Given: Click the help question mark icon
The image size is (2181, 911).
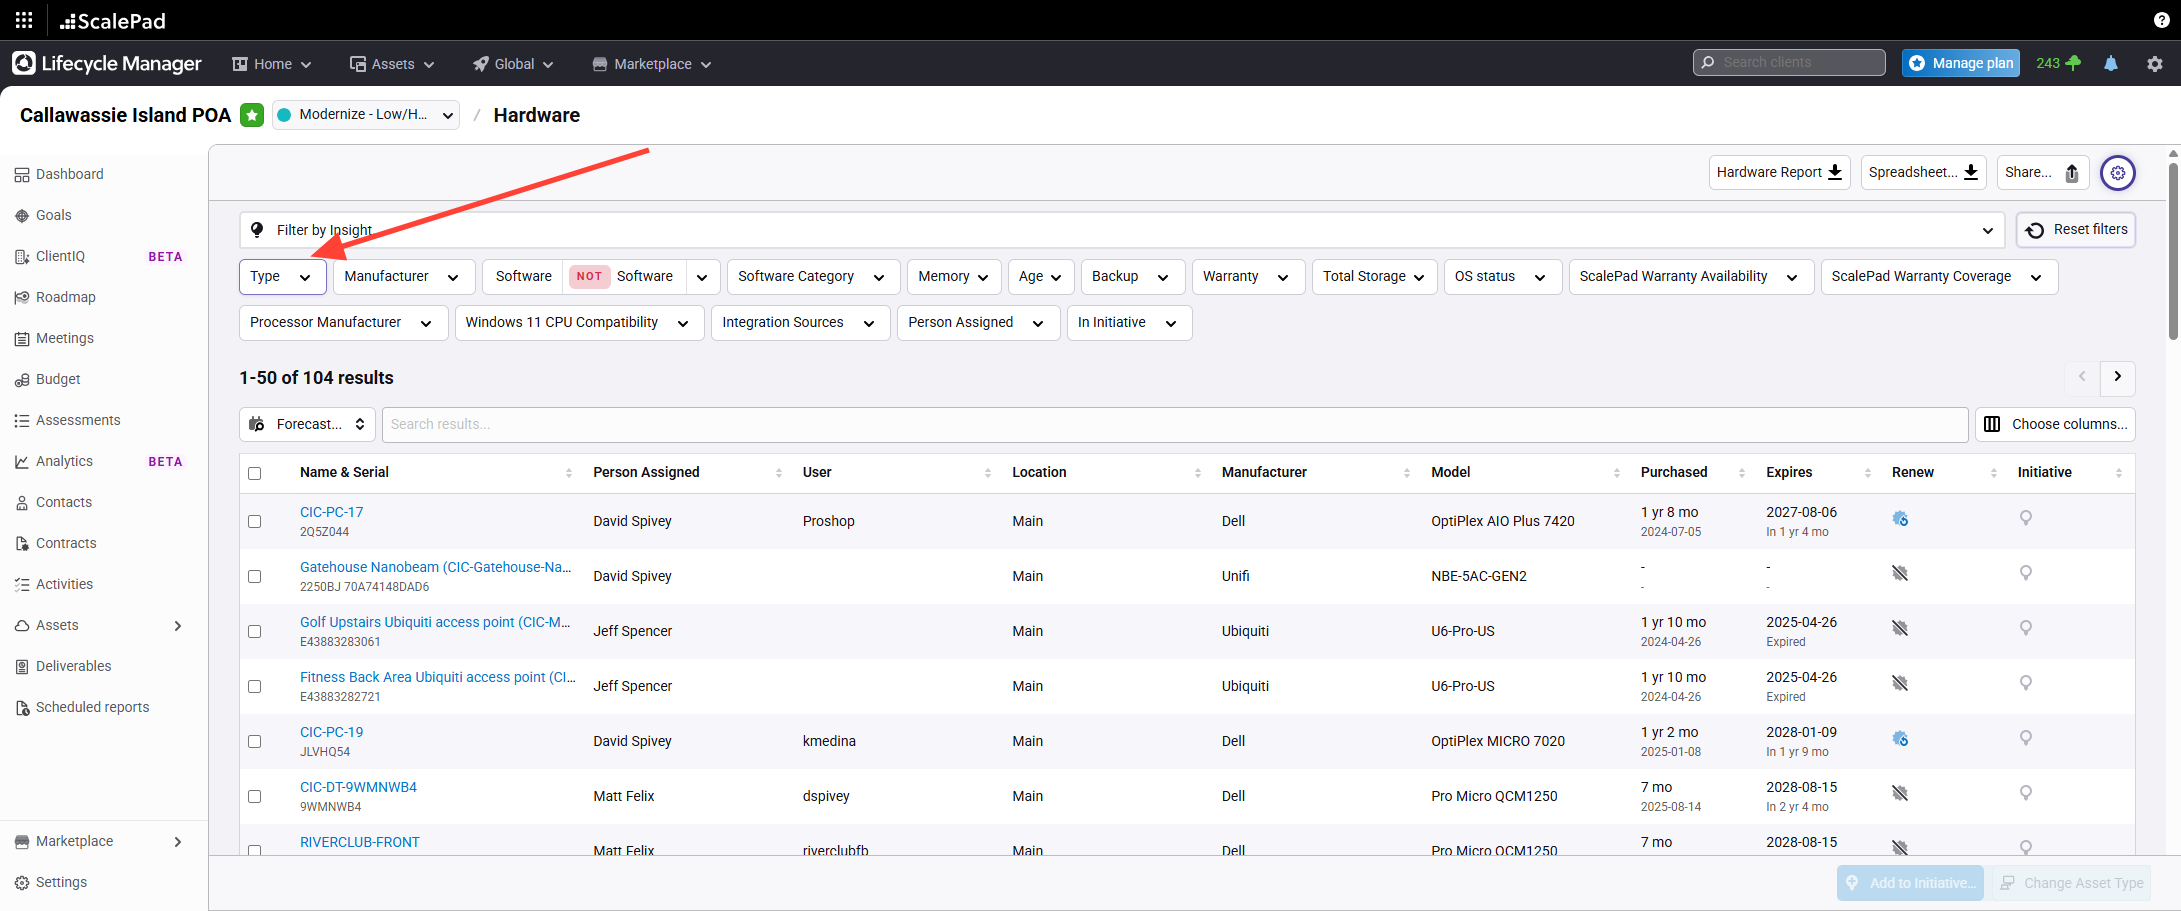Looking at the screenshot, I should point(2161,20).
